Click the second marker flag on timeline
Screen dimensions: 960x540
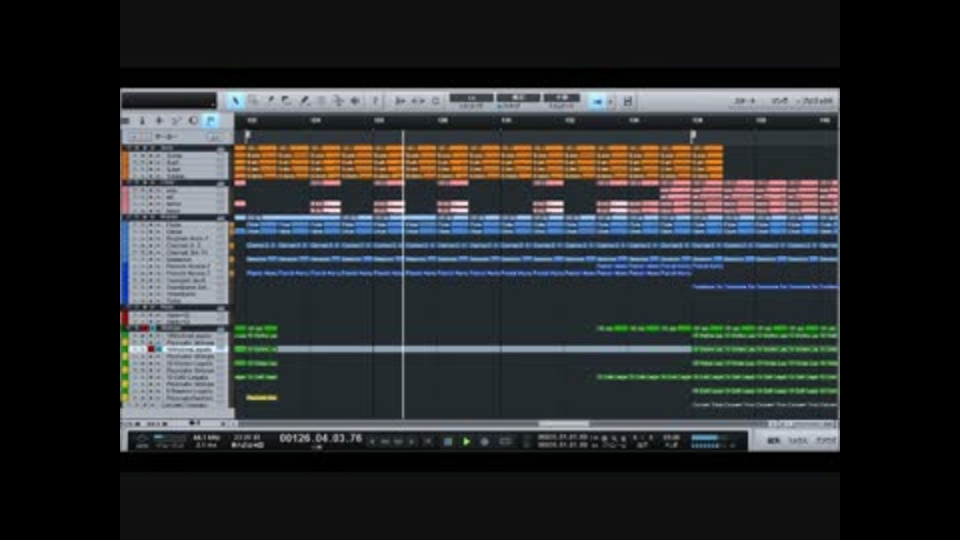[x=692, y=136]
